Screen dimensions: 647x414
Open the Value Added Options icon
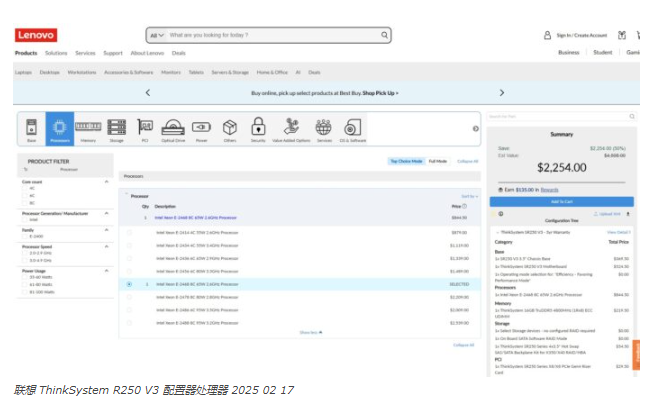tap(291, 129)
